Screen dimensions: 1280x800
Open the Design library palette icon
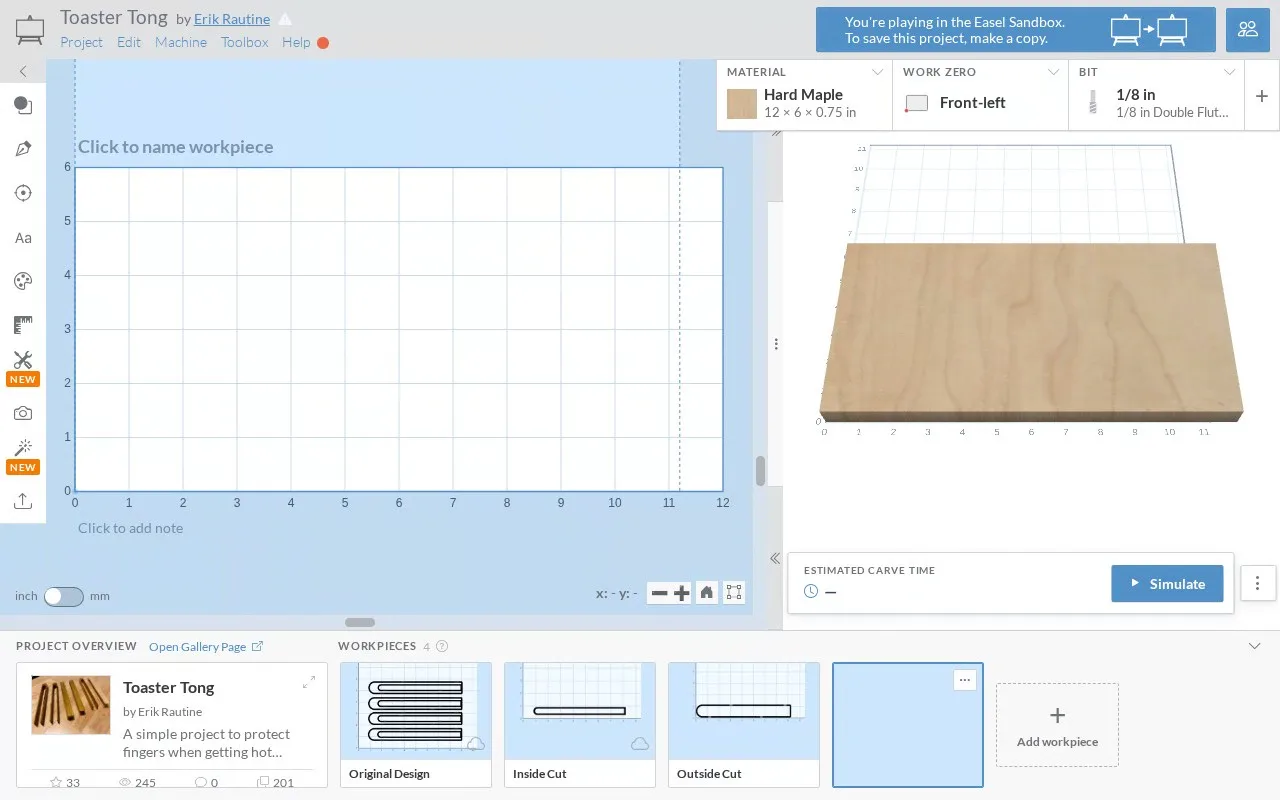23,281
